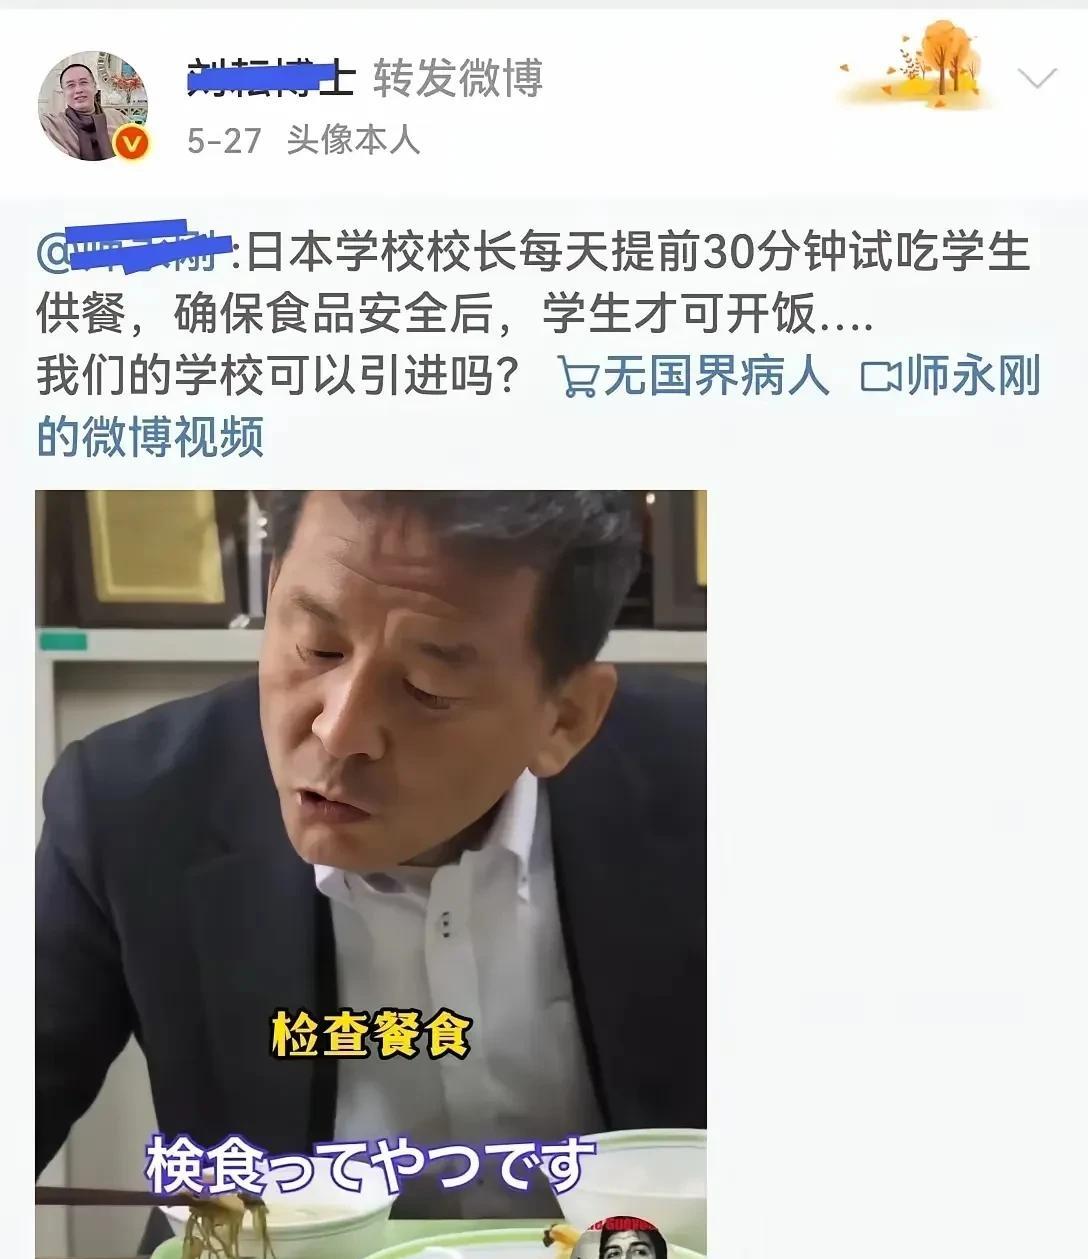Image resolution: width=1088 pixels, height=1259 pixels.
Task: Tap the Japanese subtitle 検食ってやつです
Action: (x=370, y=1166)
